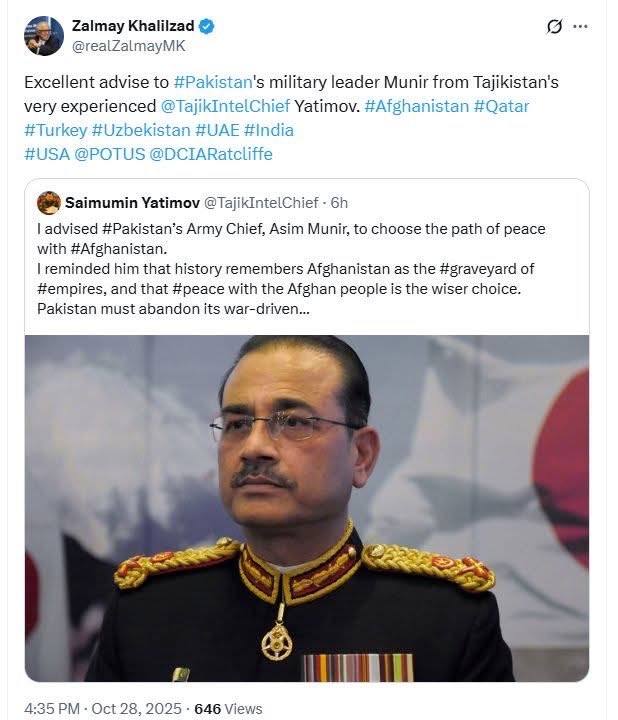The width and height of the screenshot is (618, 720).
Task: Click the blue verified badge
Action: click(x=207, y=26)
